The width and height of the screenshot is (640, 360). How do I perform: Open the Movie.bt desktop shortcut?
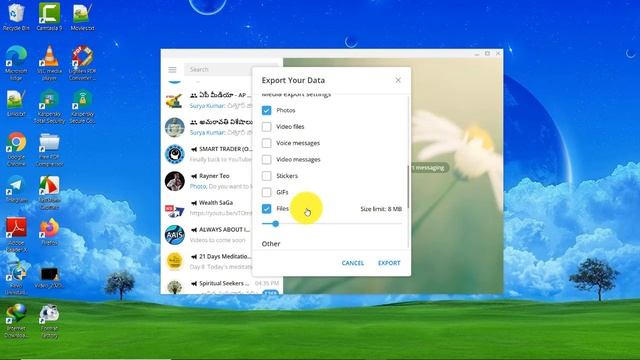click(x=82, y=17)
